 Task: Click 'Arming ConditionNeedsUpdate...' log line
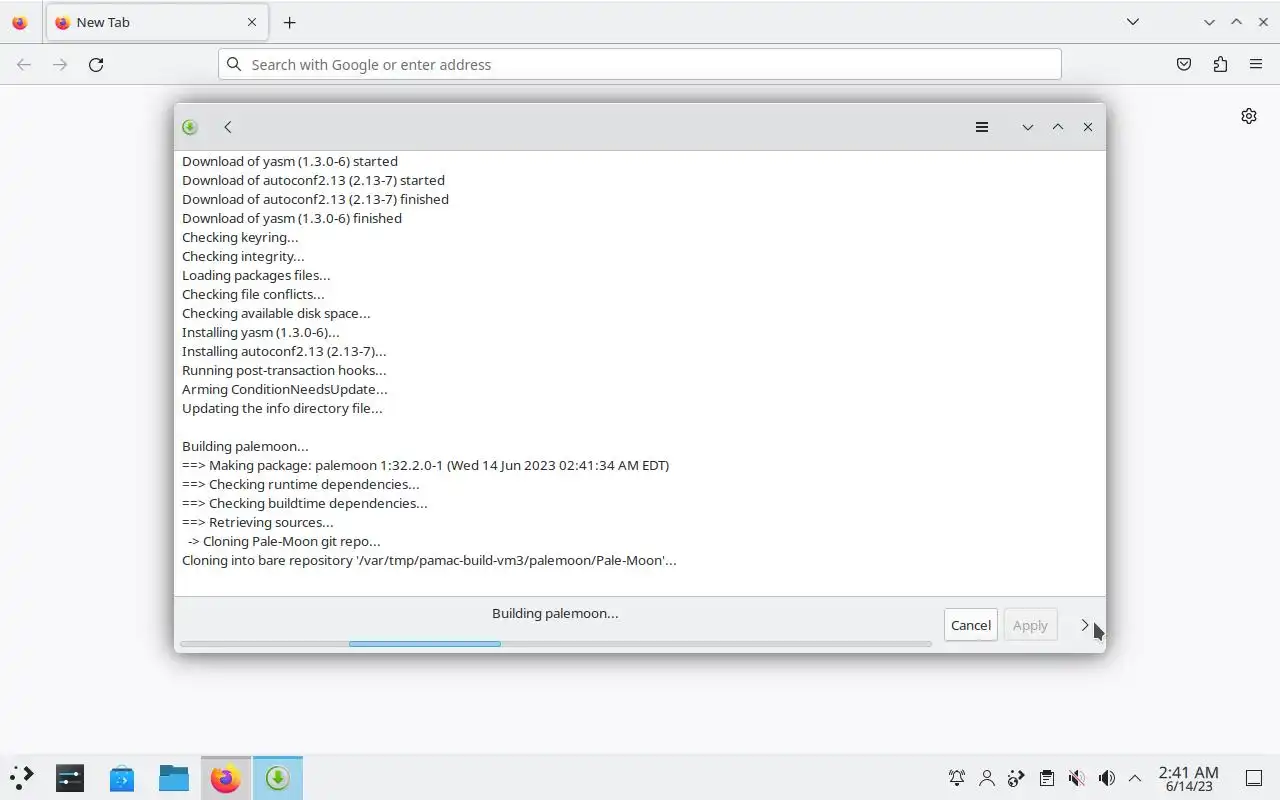(285, 389)
